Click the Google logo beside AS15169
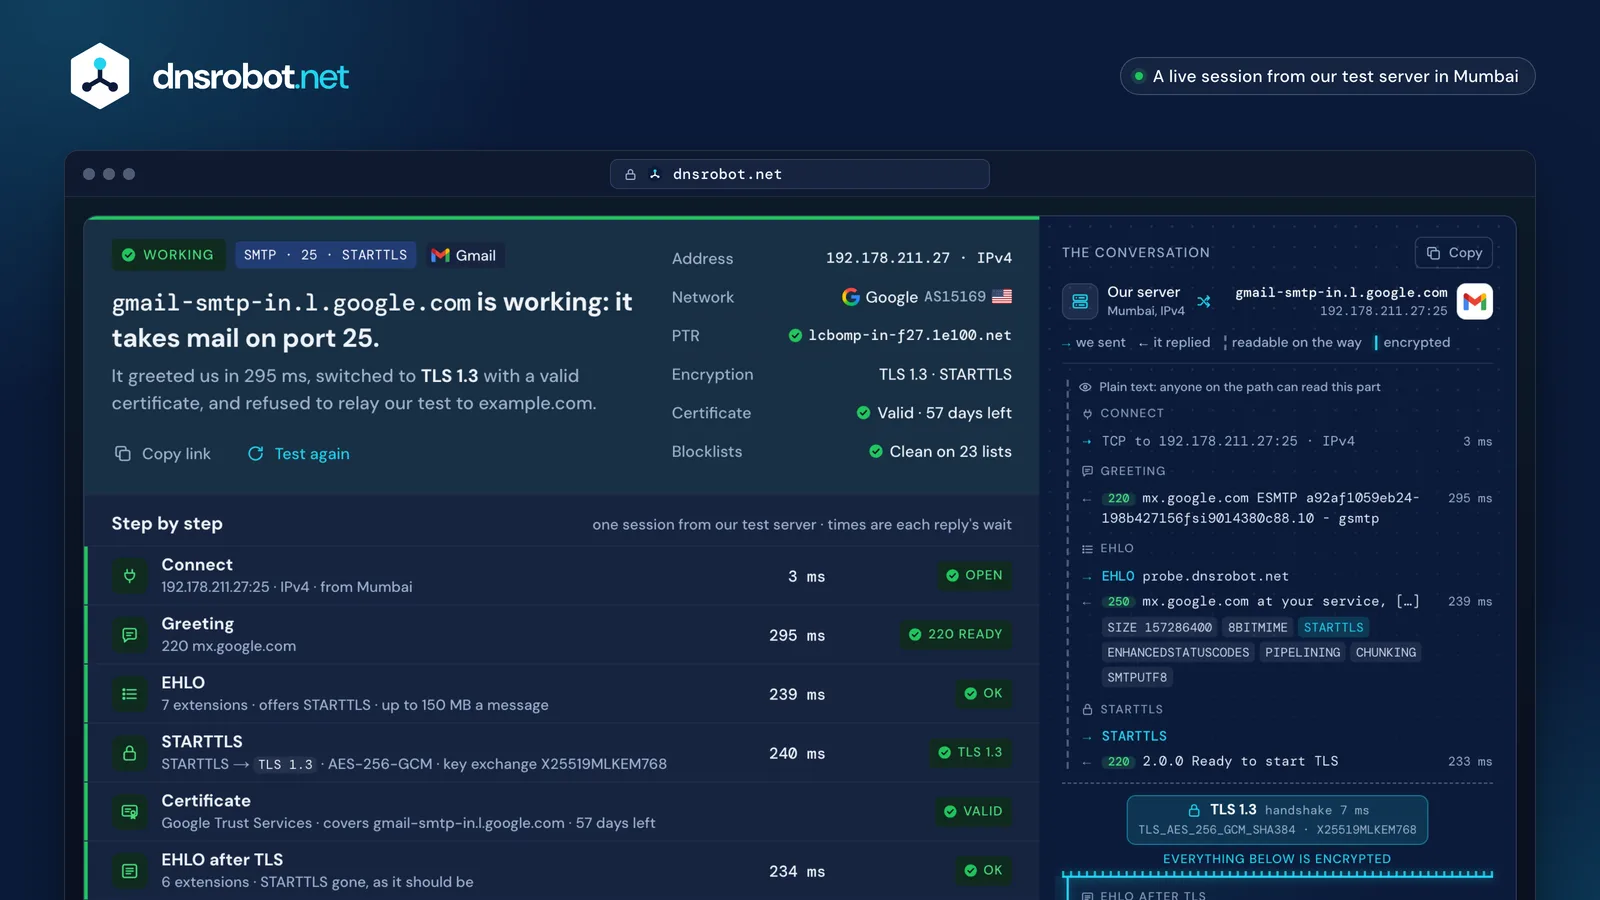The height and width of the screenshot is (900, 1600). point(851,297)
